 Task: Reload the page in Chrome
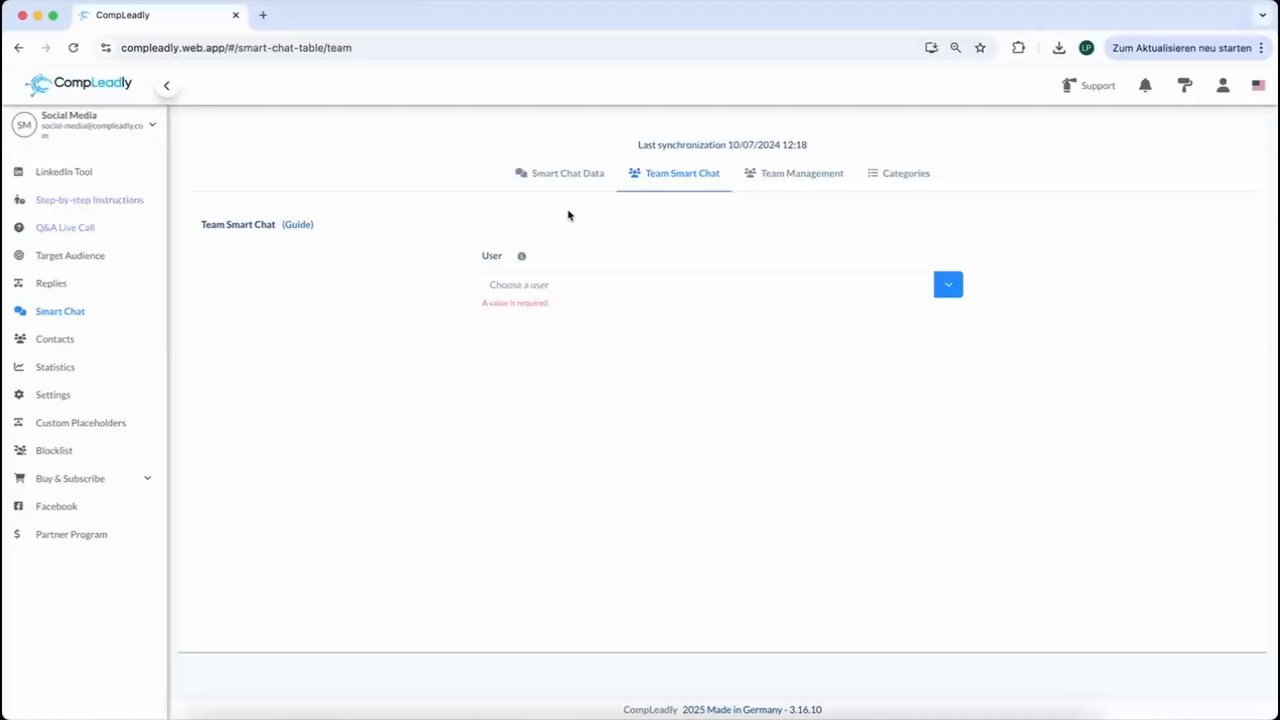[x=73, y=48]
